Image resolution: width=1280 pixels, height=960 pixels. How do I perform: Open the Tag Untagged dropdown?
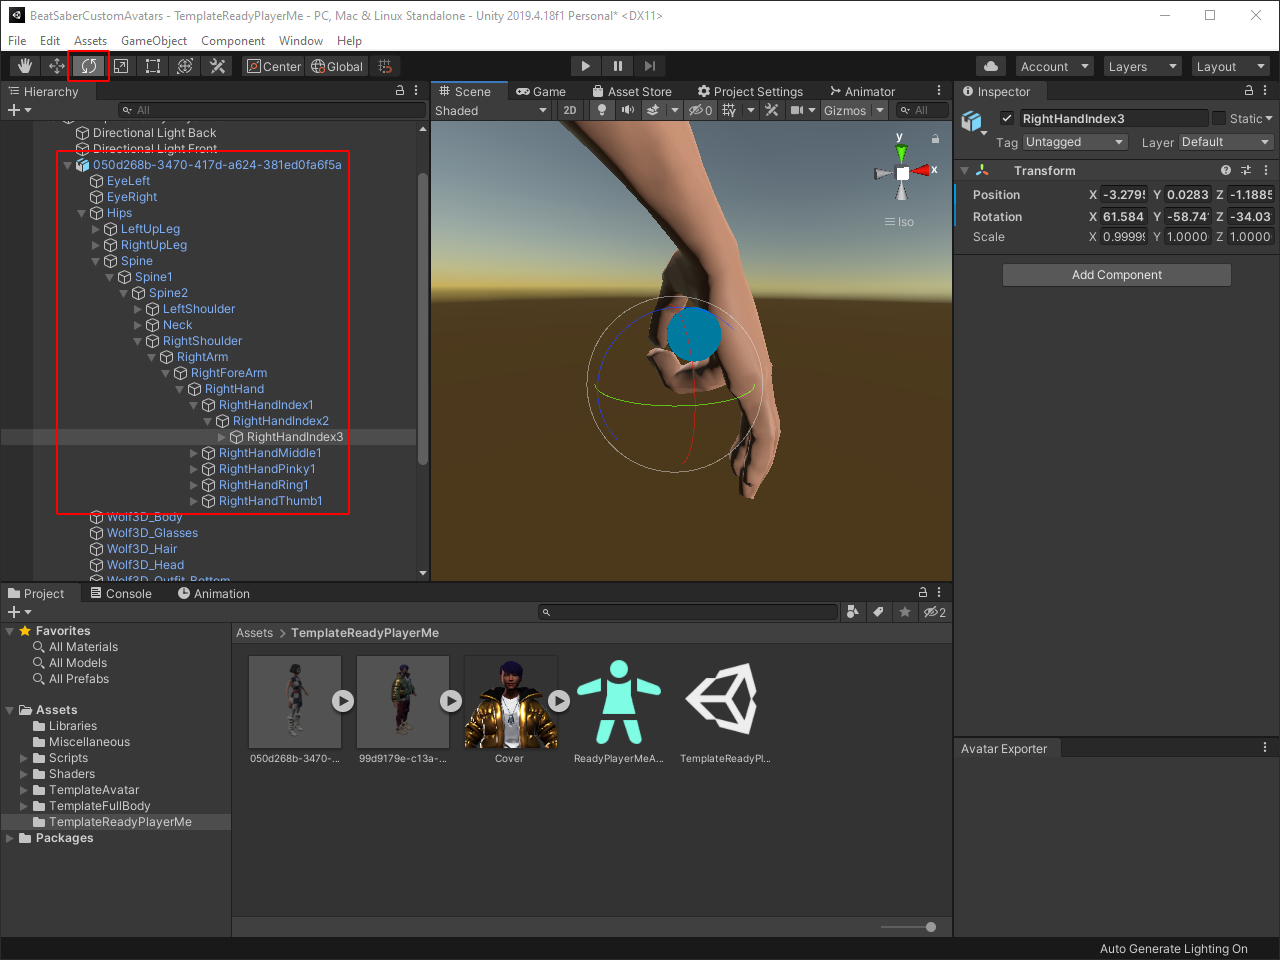(x=1075, y=142)
